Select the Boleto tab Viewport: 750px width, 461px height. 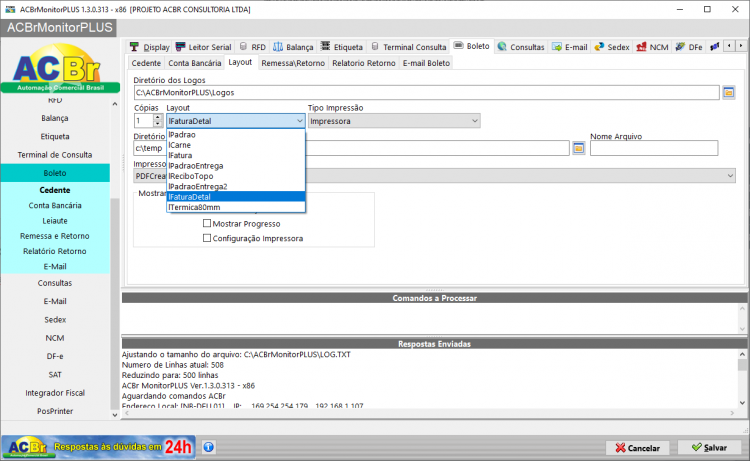tap(472, 46)
